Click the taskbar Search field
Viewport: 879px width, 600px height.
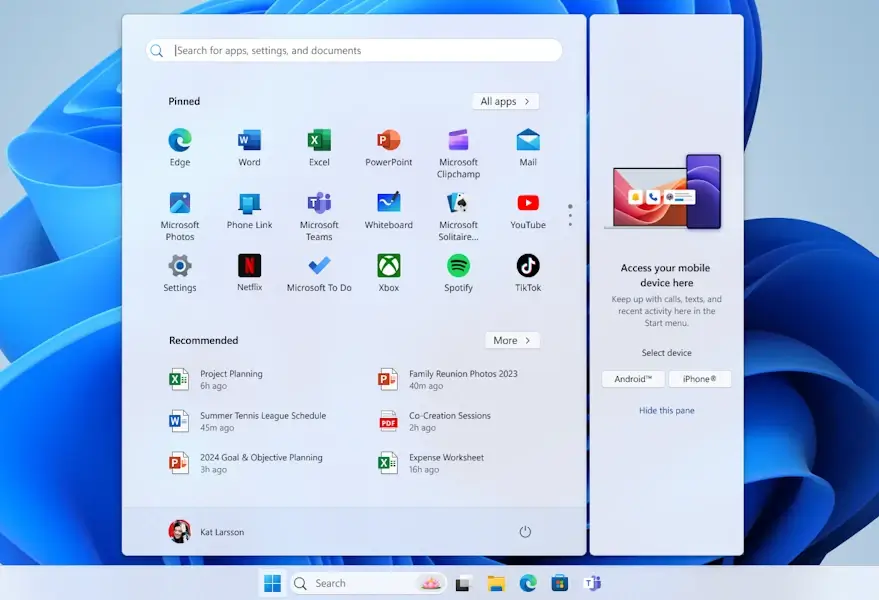[368, 583]
